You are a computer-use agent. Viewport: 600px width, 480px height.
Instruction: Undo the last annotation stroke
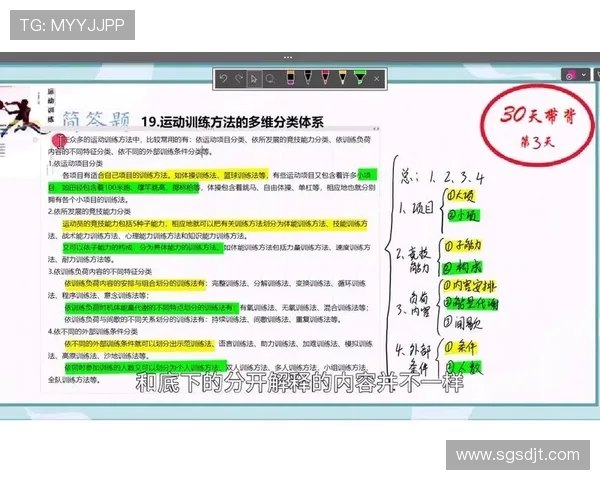pyautogui.click(x=223, y=79)
